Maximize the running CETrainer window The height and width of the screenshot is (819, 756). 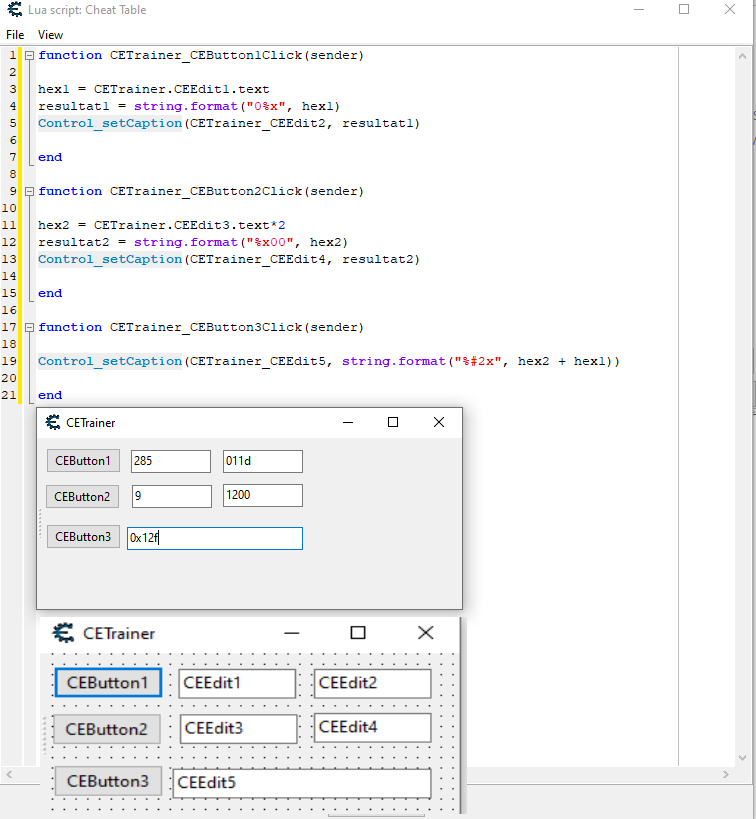(393, 423)
